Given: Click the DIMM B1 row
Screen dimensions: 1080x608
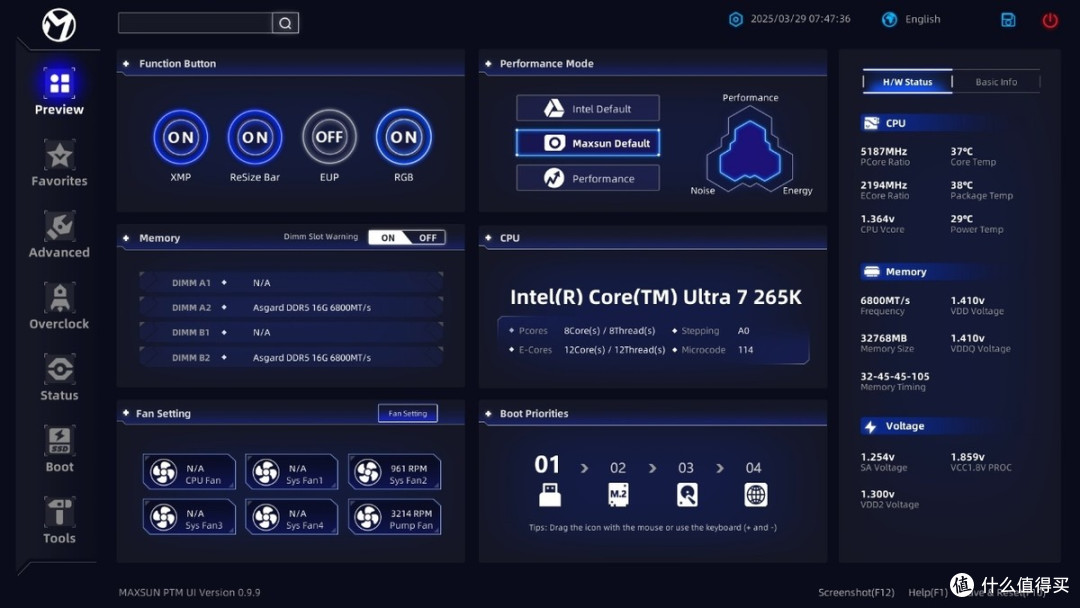Looking at the screenshot, I should [x=291, y=332].
